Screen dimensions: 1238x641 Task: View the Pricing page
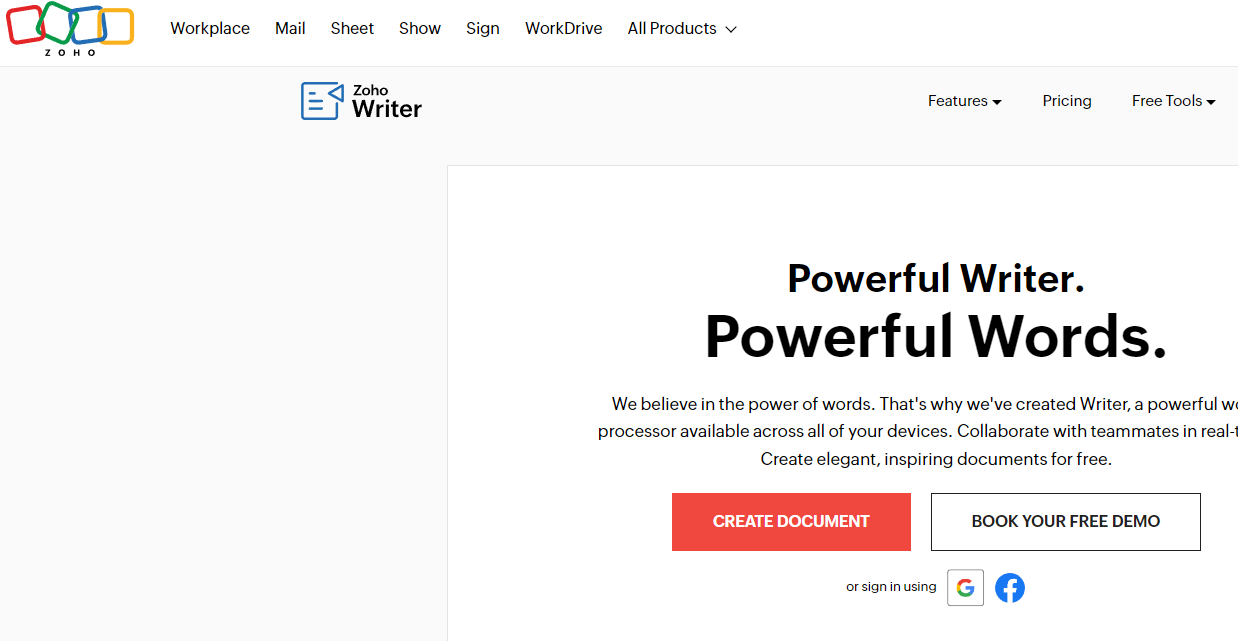1066,100
